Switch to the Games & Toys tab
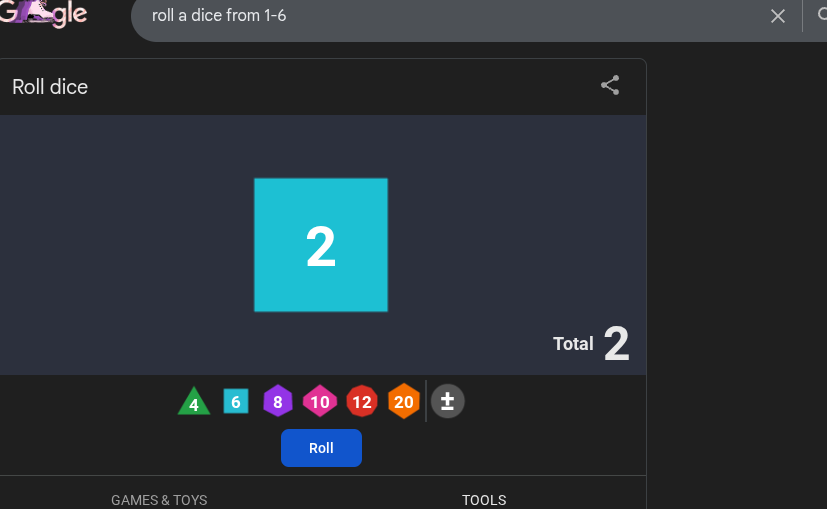Viewport: 827px width, 509px height. click(x=159, y=499)
